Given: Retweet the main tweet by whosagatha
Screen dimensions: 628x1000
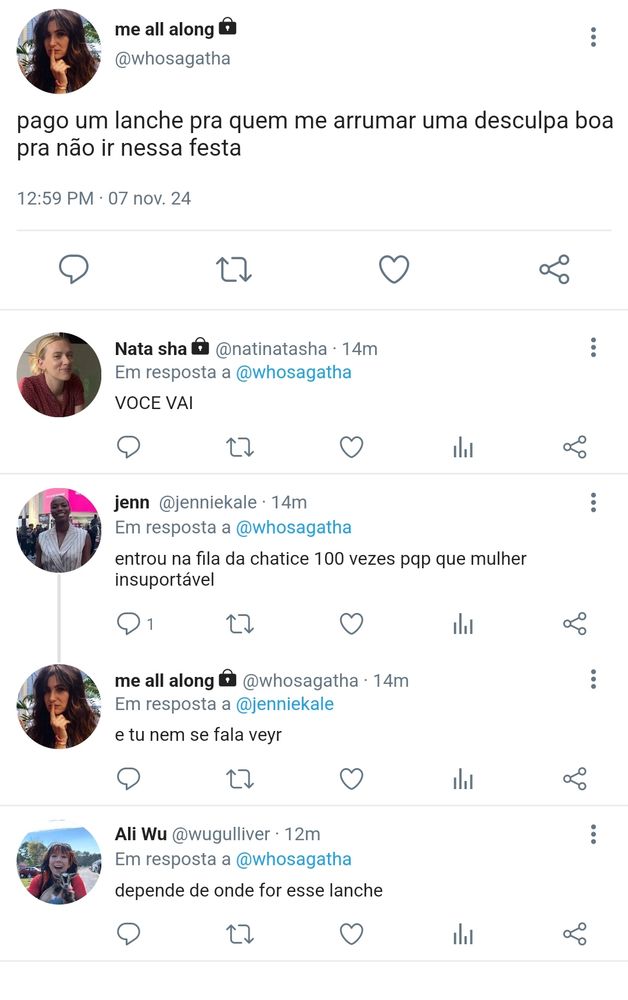Looking at the screenshot, I should pos(234,269).
